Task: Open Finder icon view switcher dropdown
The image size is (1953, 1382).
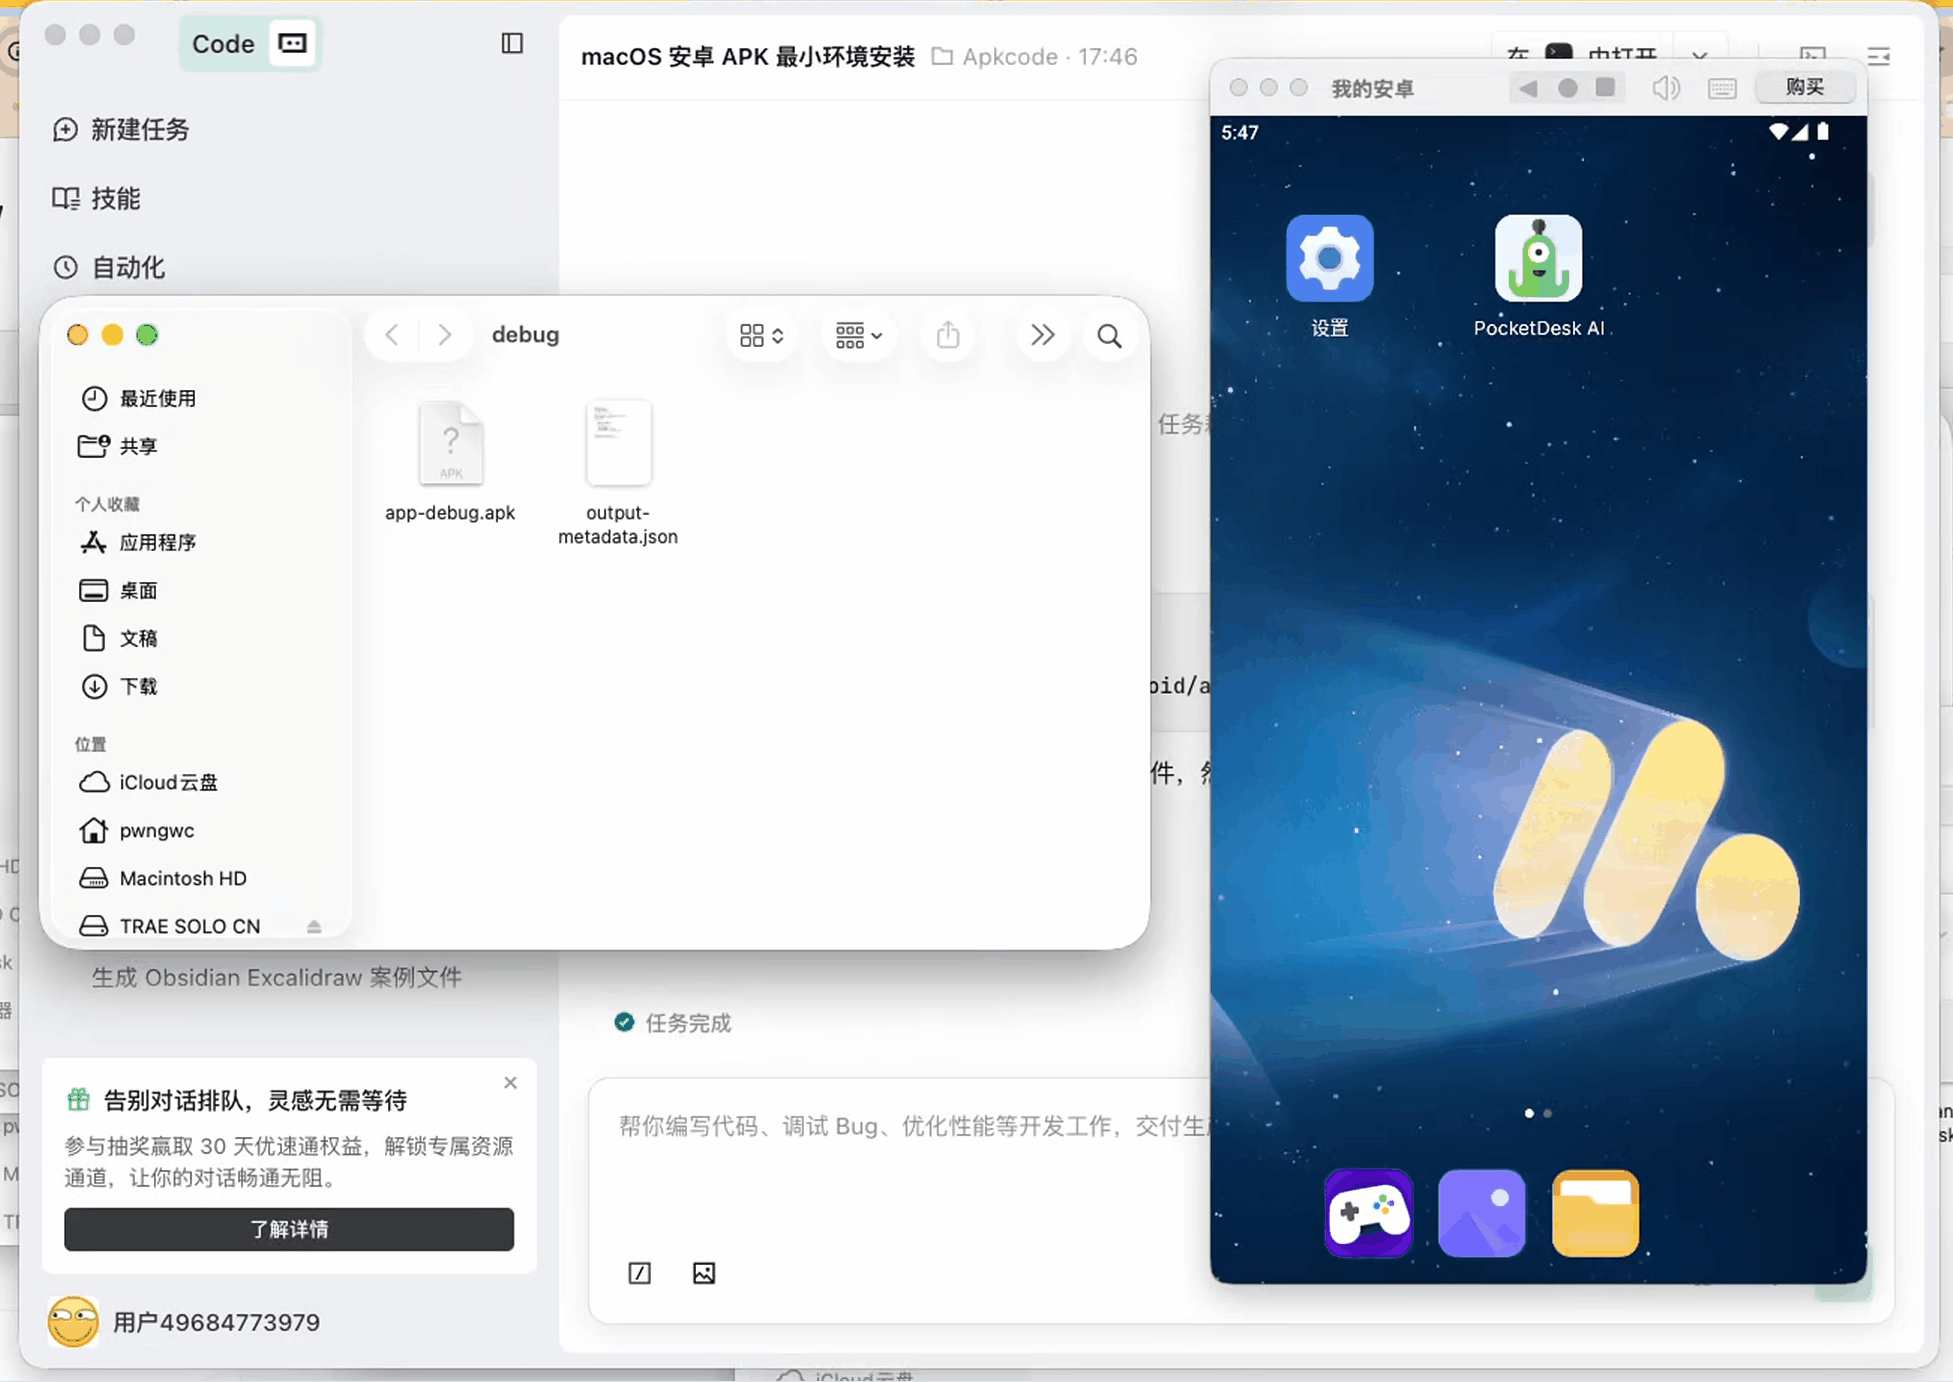Action: point(761,335)
